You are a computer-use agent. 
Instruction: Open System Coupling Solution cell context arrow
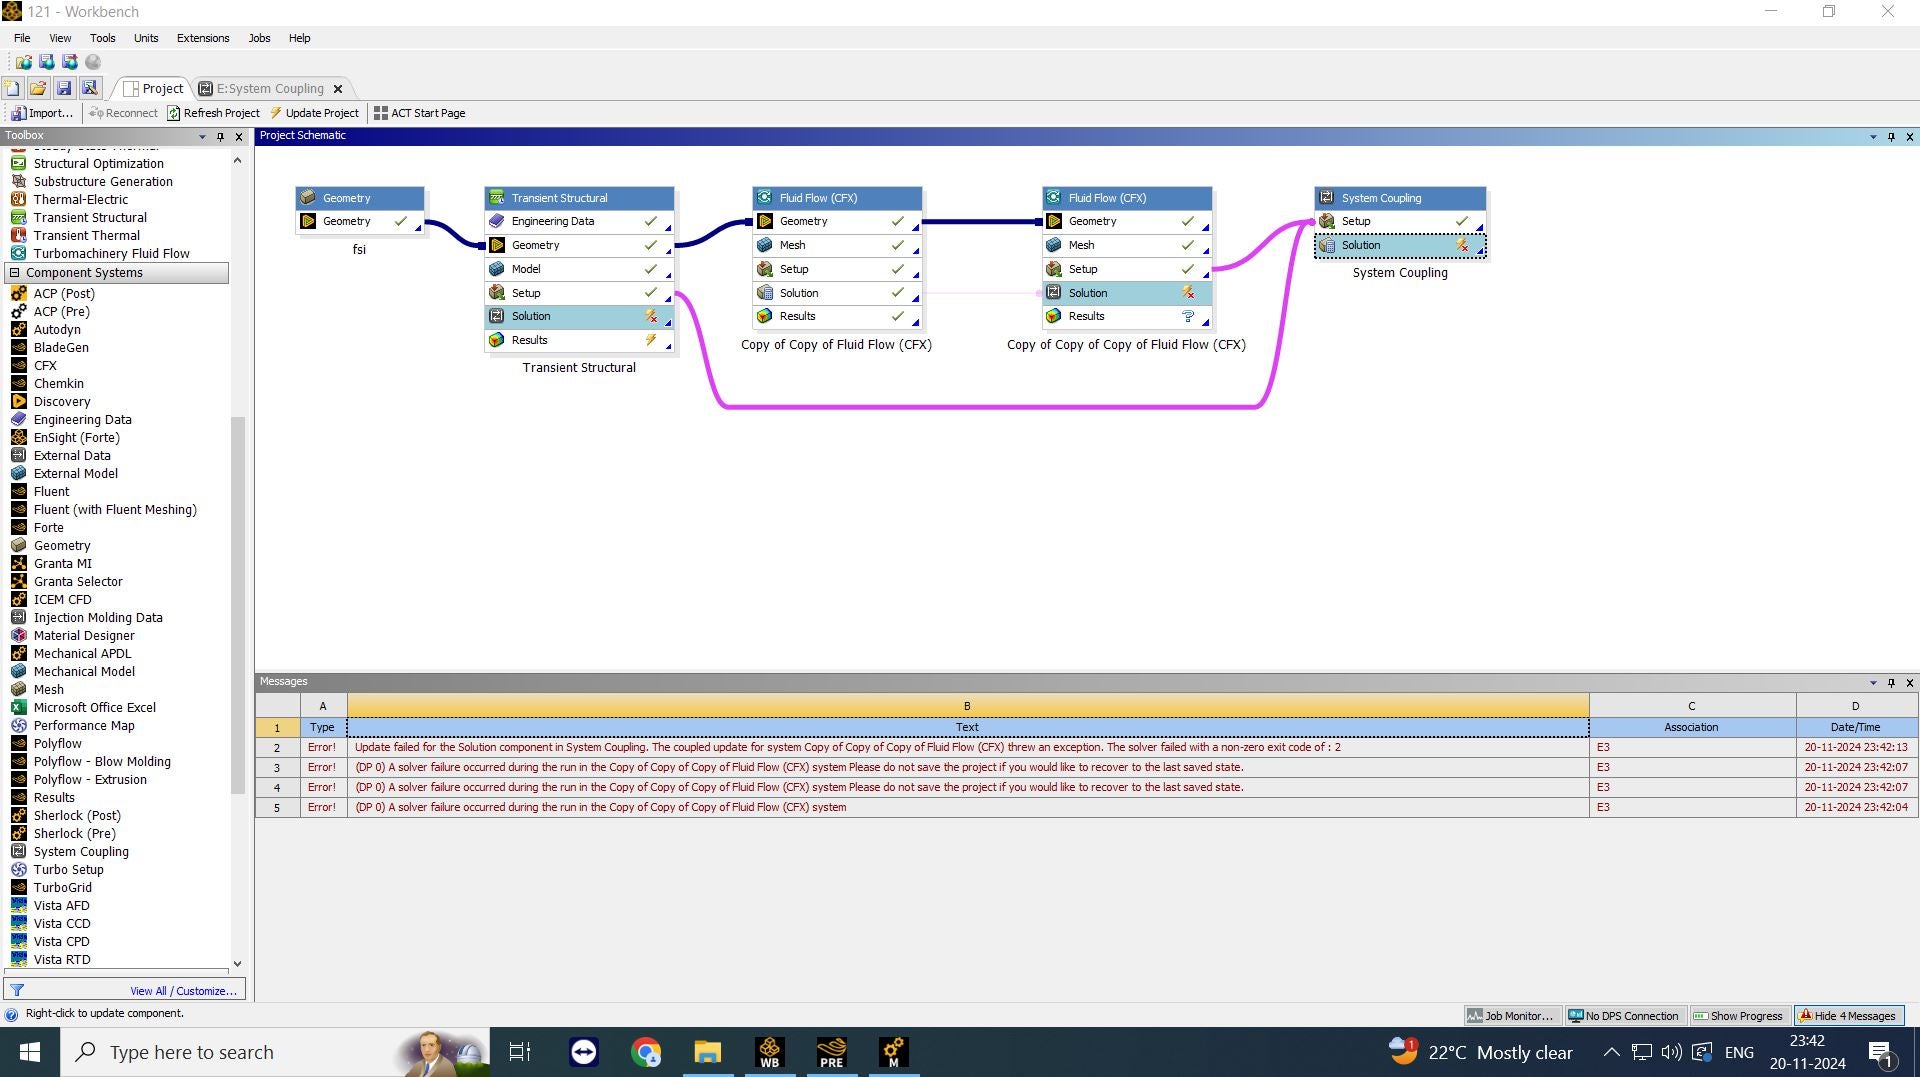[1480, 250]
